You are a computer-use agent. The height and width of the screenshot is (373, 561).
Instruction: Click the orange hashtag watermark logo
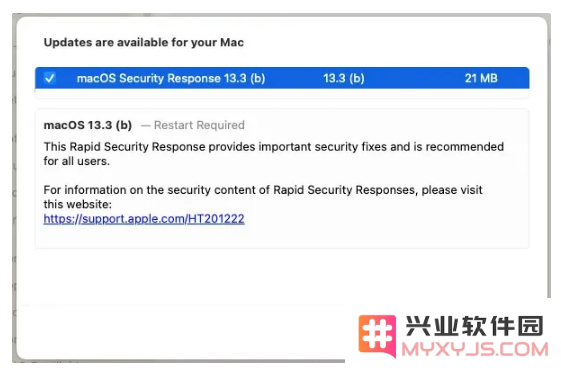(x=377, y=336)
